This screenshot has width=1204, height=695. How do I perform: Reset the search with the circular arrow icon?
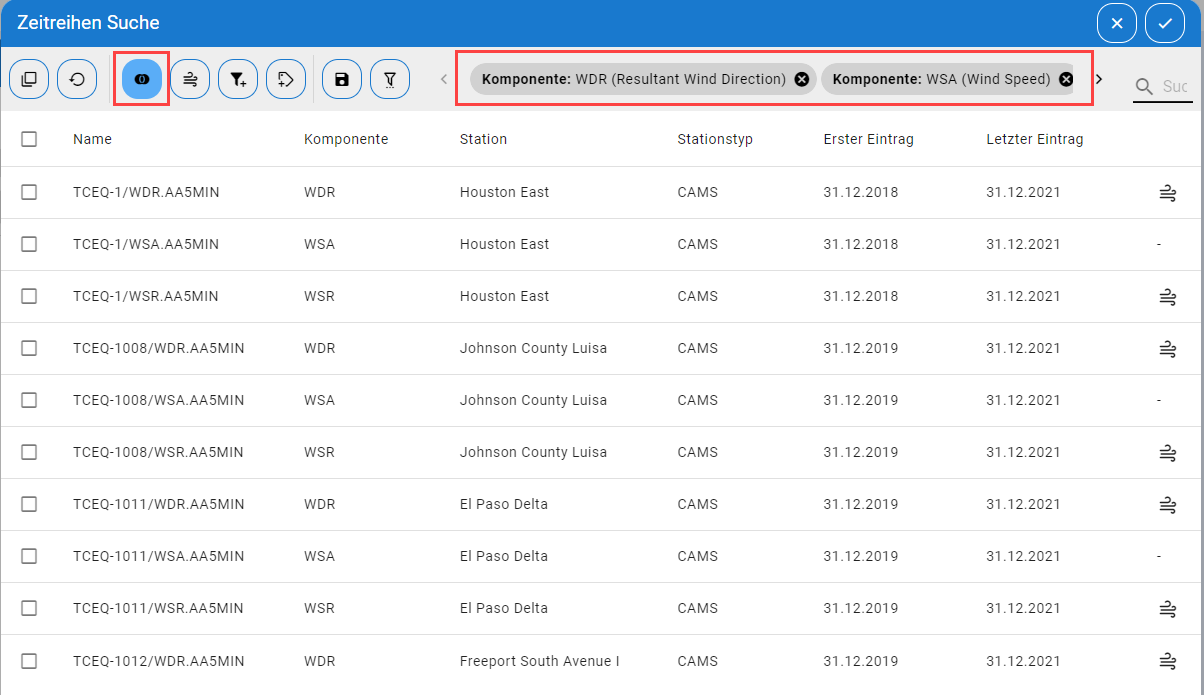click(x=77, y=79)
